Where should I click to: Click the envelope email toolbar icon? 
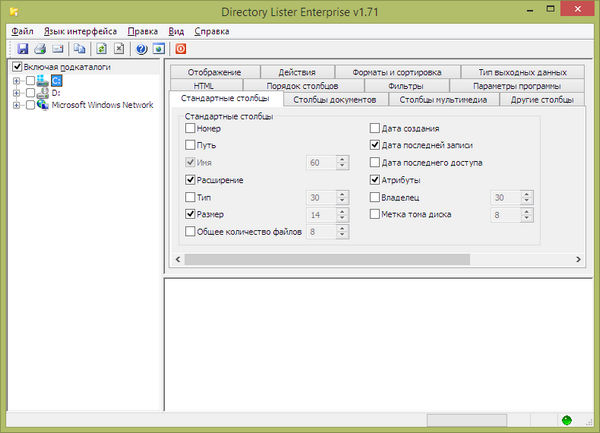(58, 48)
